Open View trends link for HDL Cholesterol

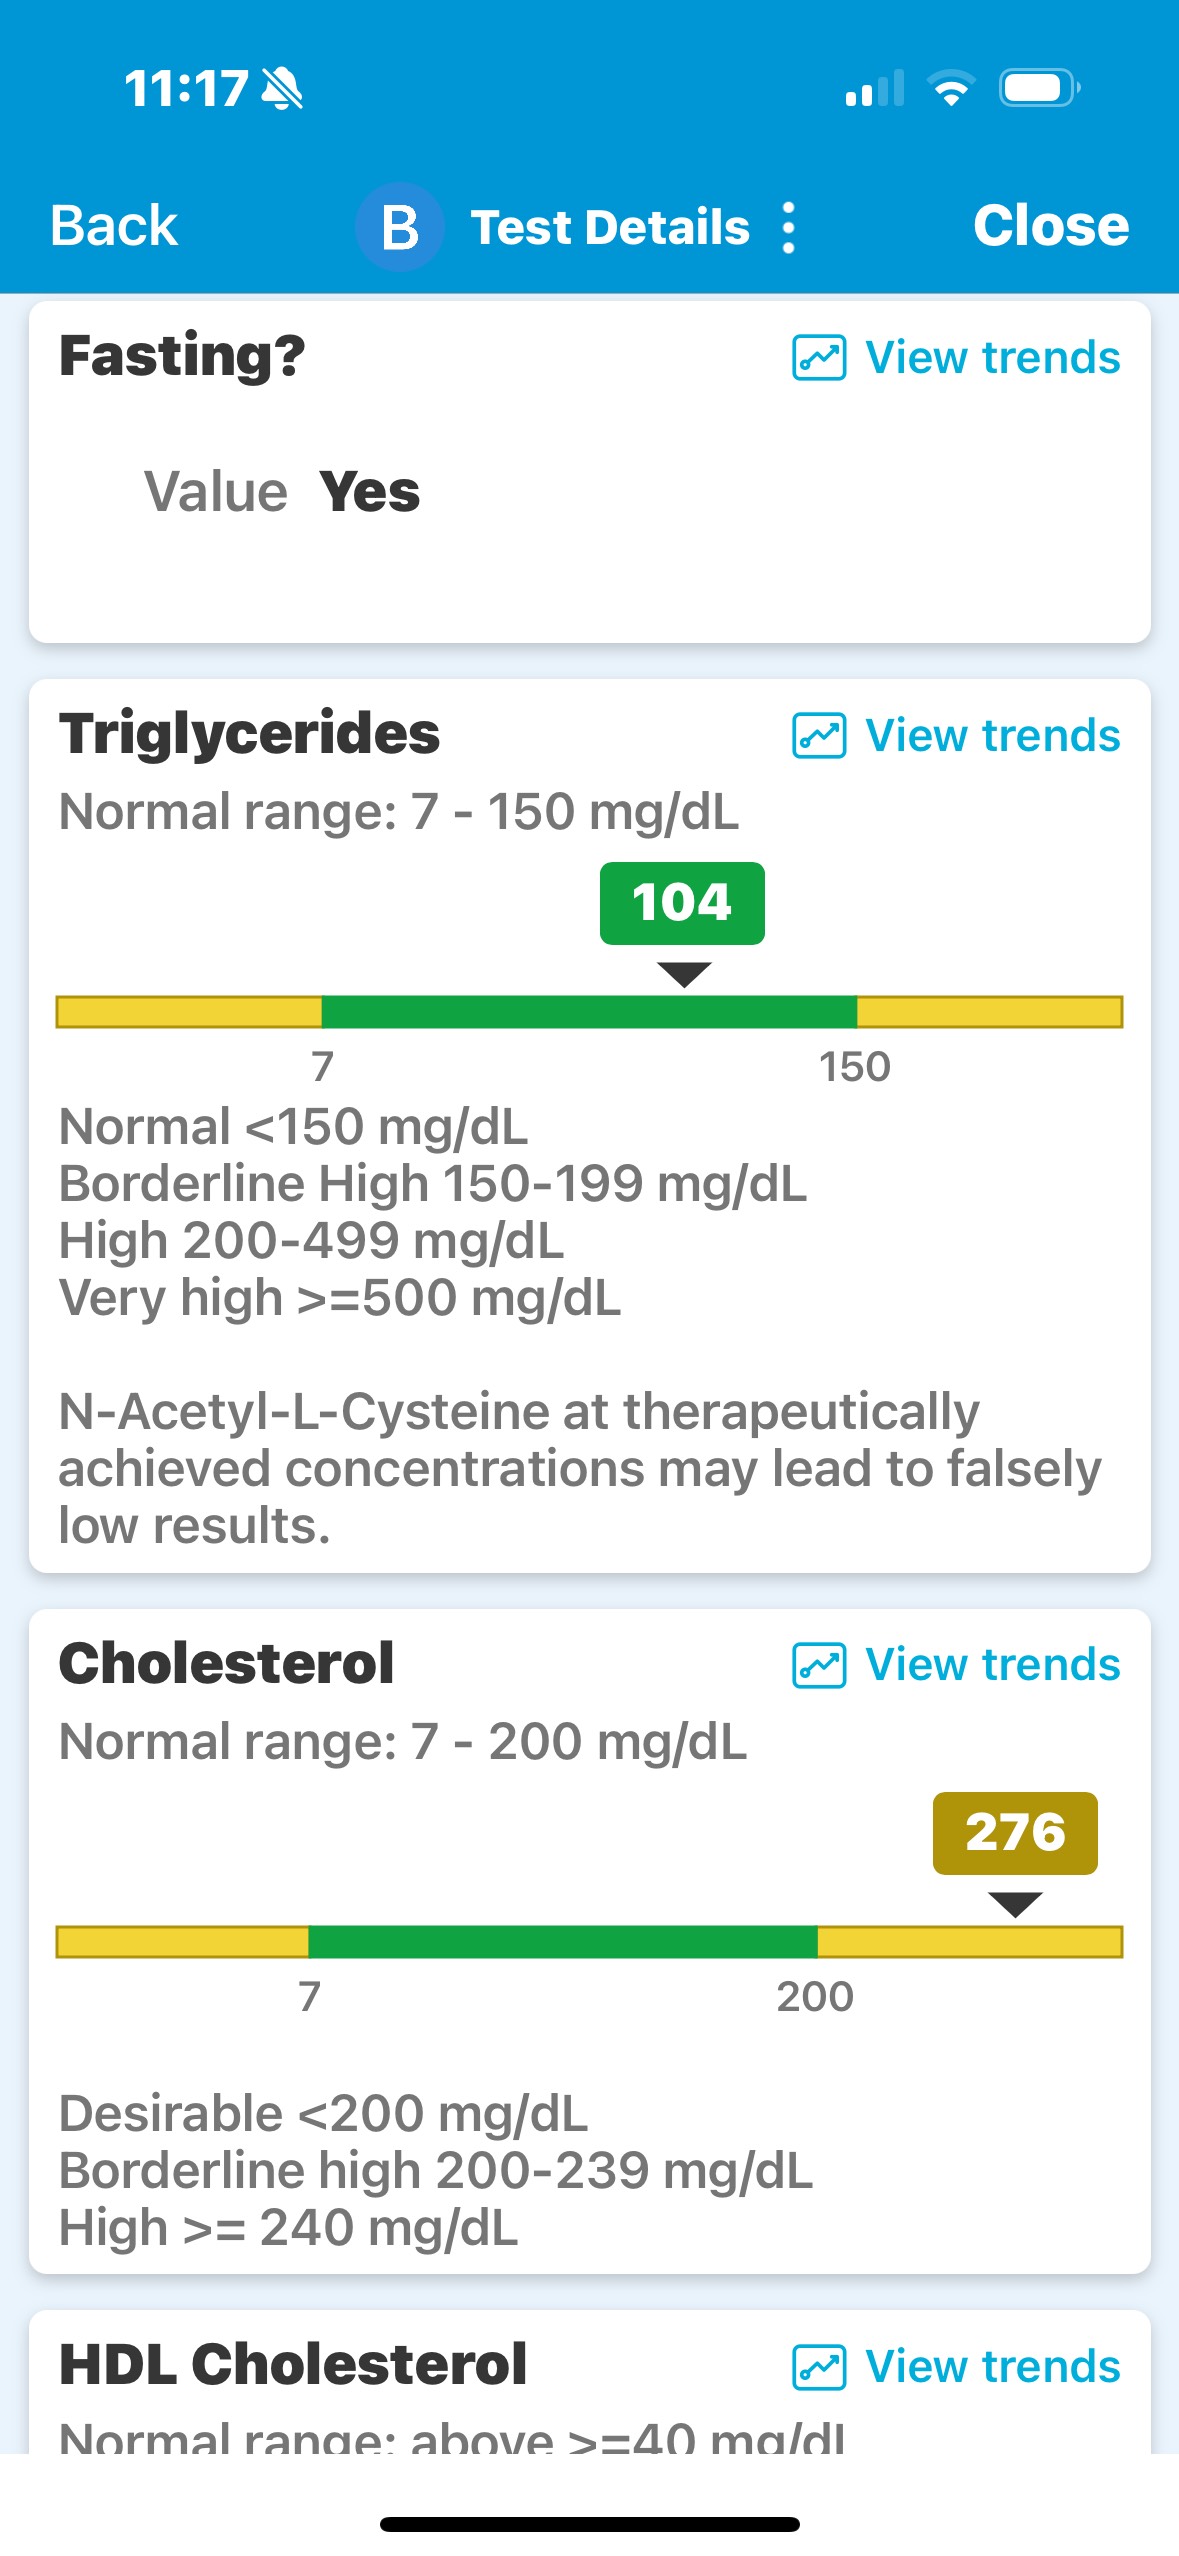(x=991, y=2367)
